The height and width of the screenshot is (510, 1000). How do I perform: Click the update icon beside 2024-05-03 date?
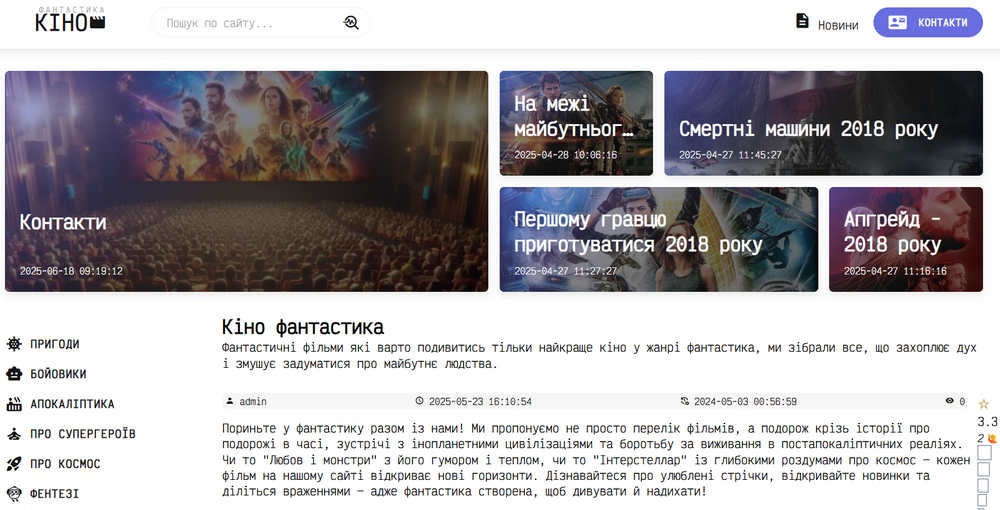pos(684,401)
